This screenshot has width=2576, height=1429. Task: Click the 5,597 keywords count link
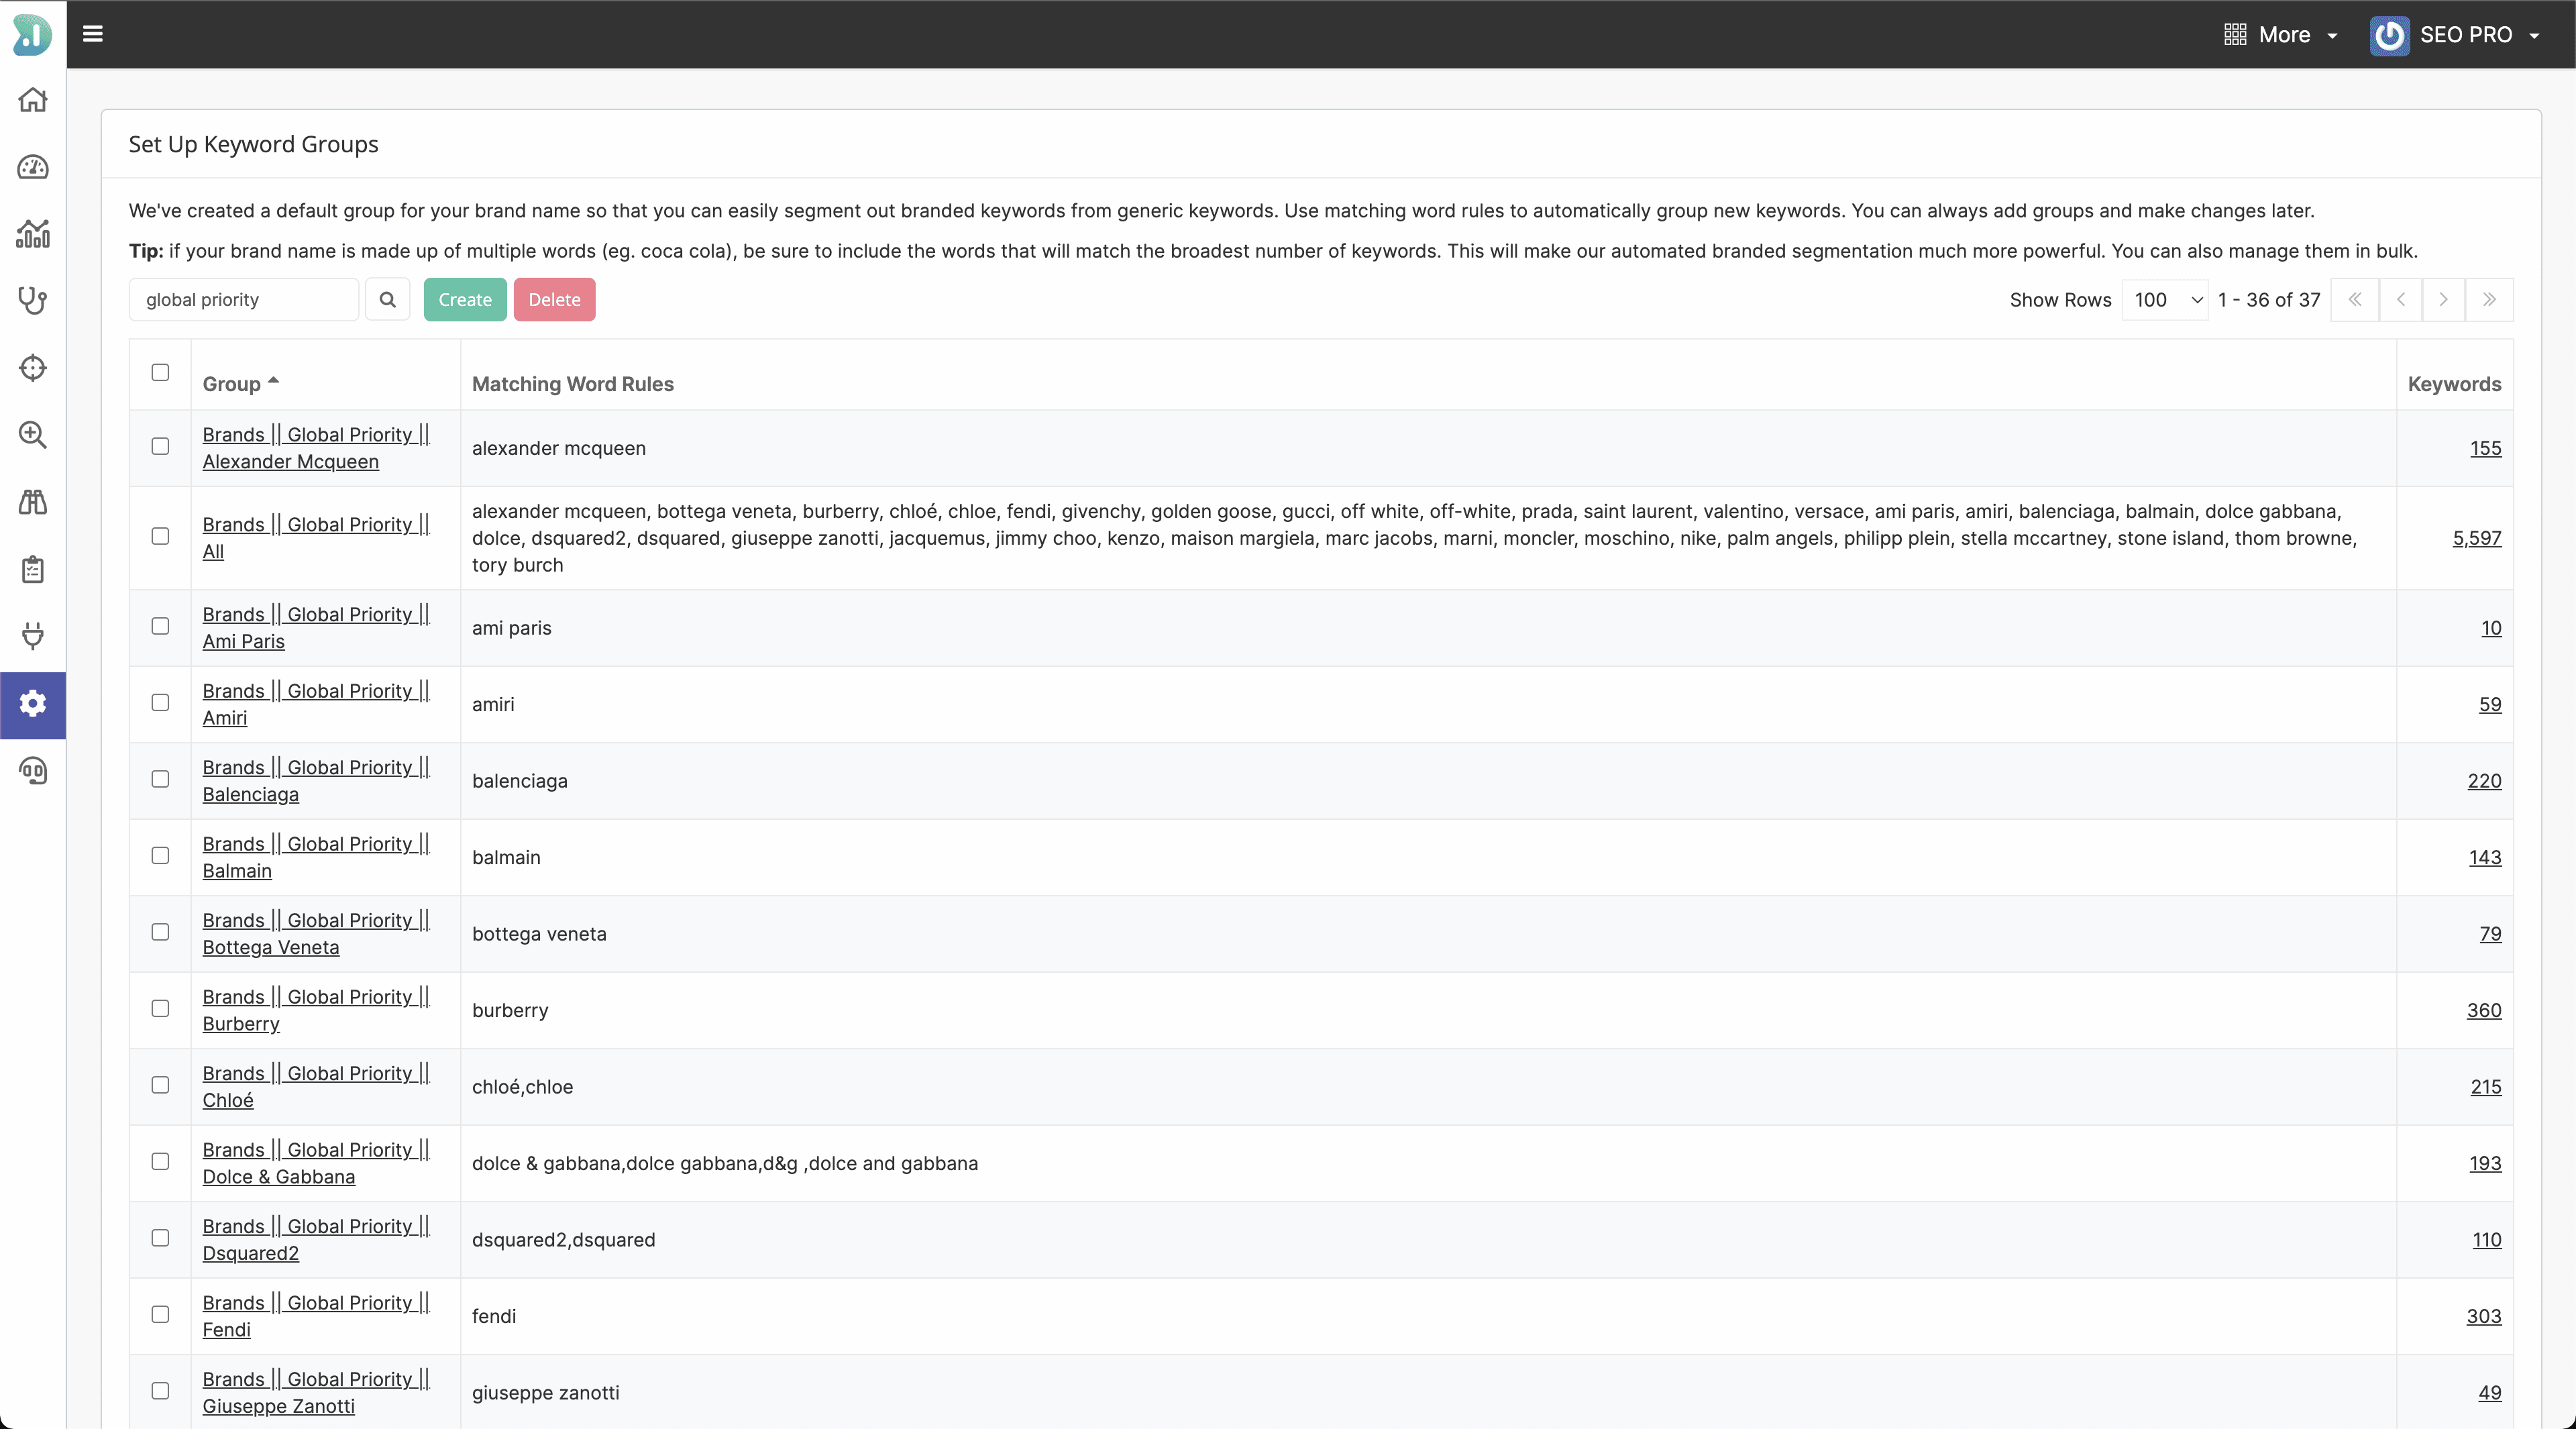2476,538
